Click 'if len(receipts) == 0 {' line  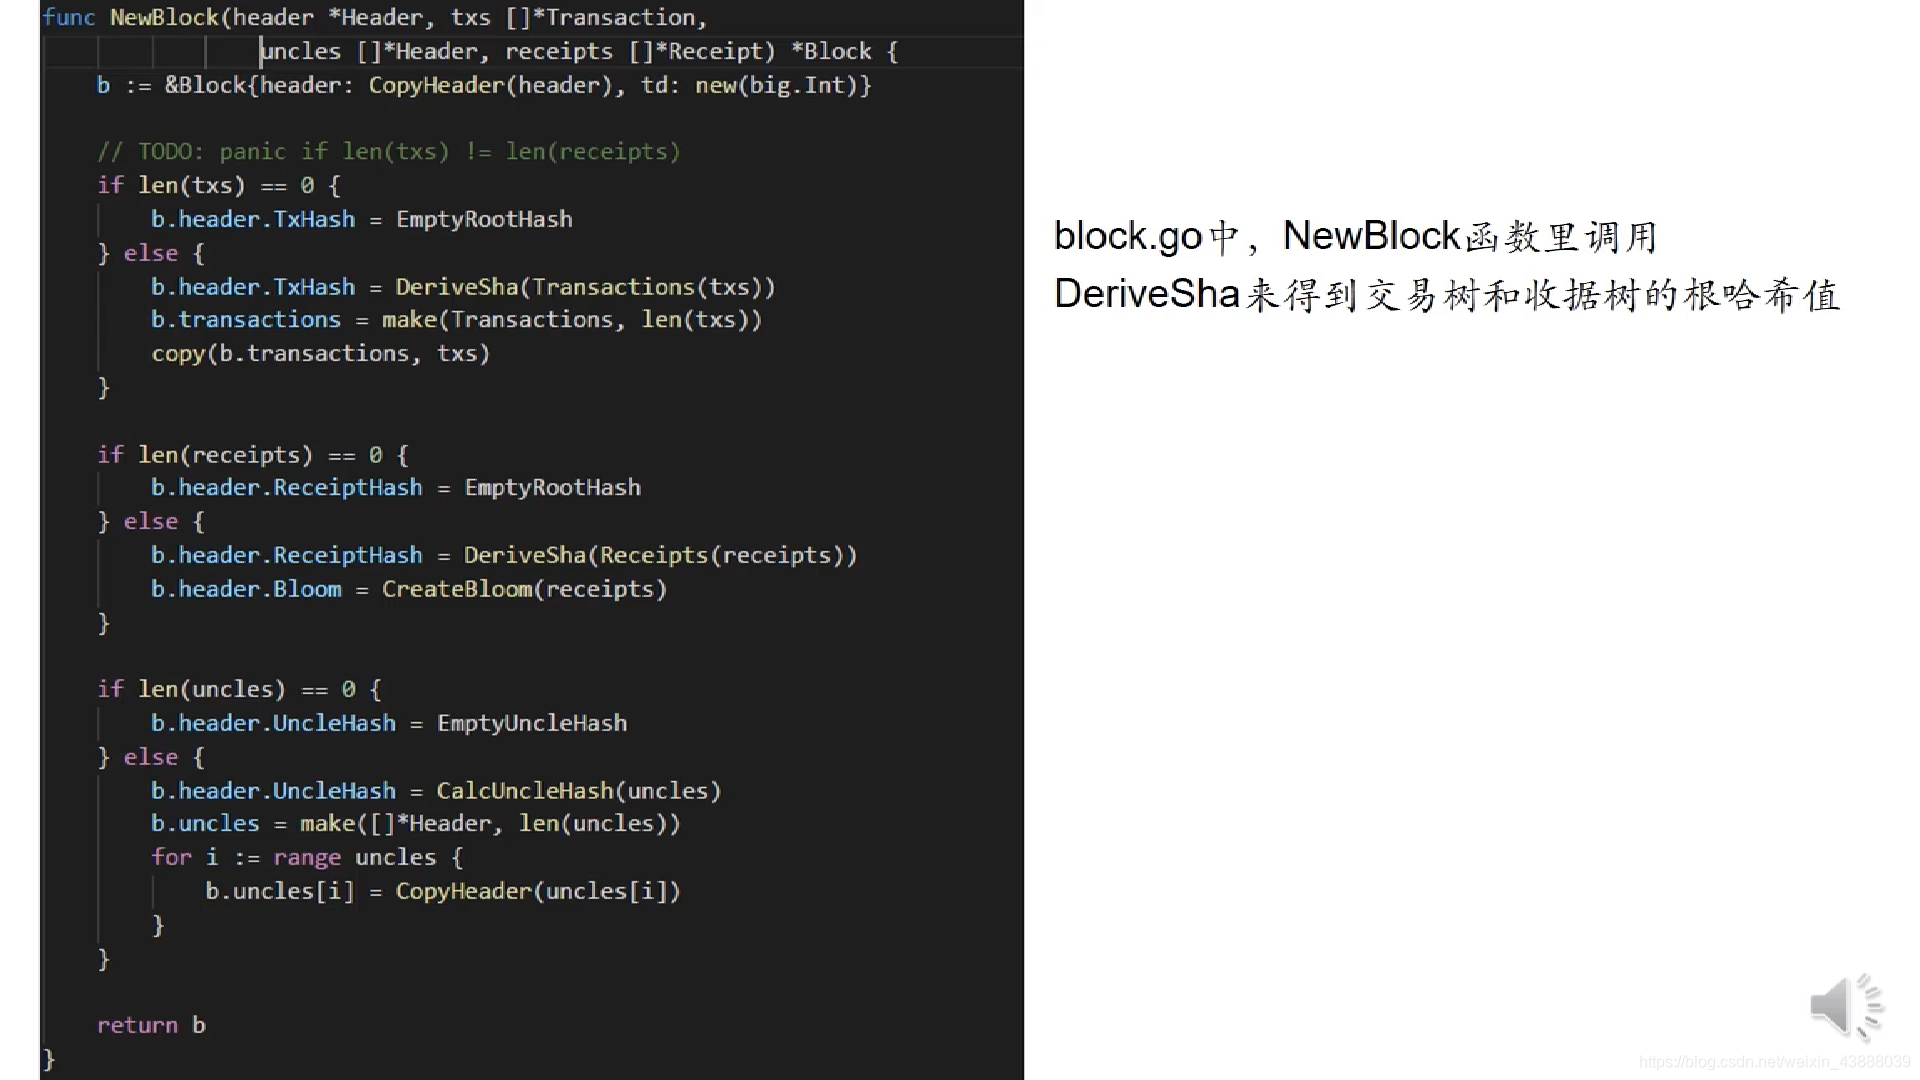tap(253, 455)
